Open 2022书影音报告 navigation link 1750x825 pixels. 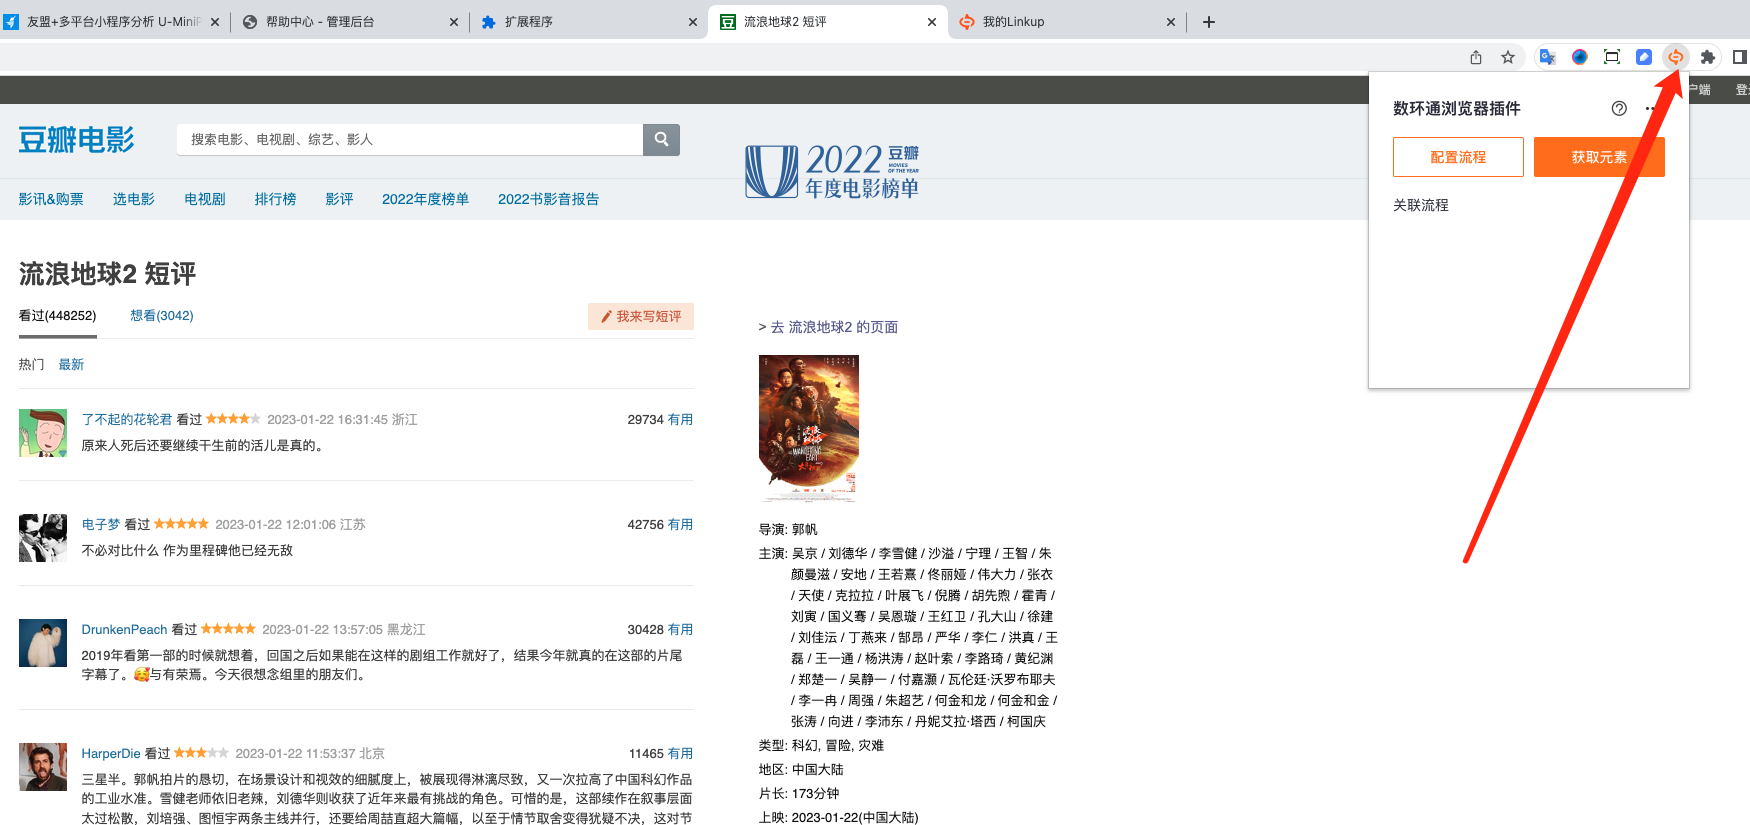tap(548, 199)
